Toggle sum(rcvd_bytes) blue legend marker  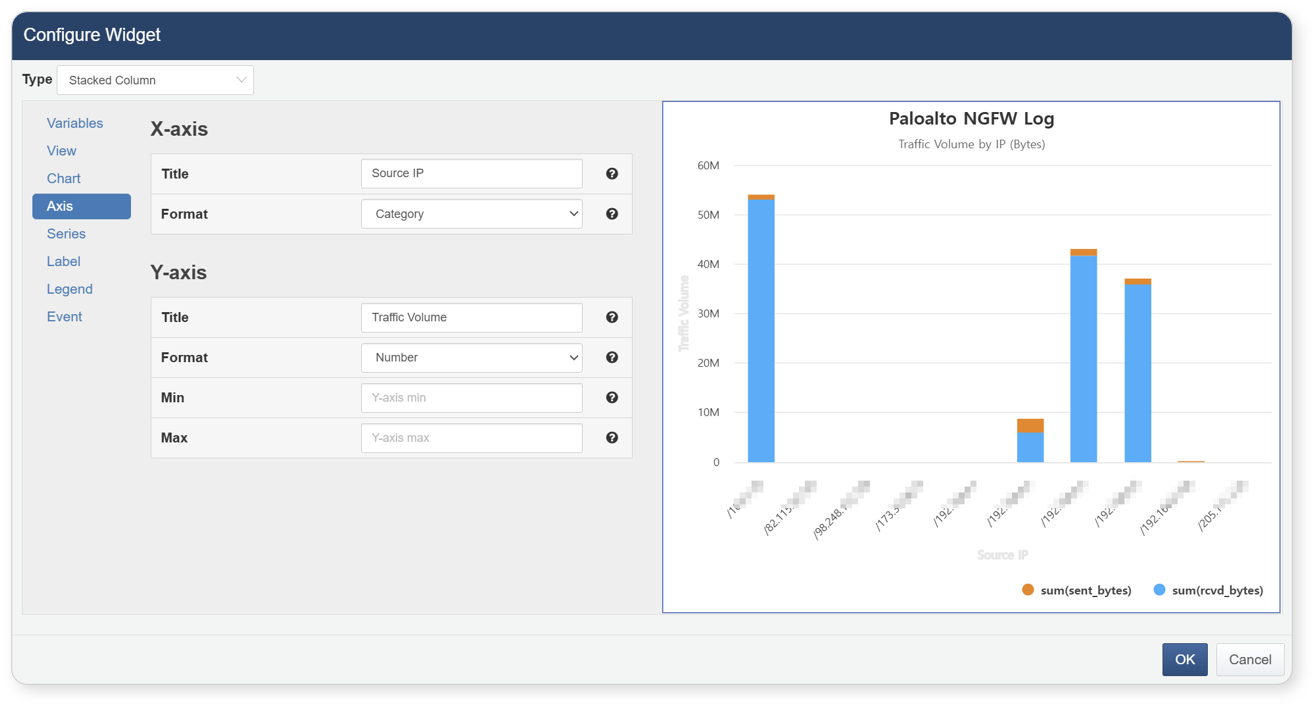point(1159,590)
